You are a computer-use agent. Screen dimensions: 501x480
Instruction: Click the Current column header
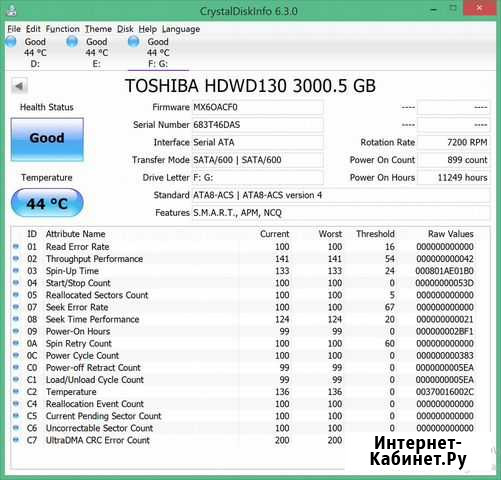coord(274,234)
